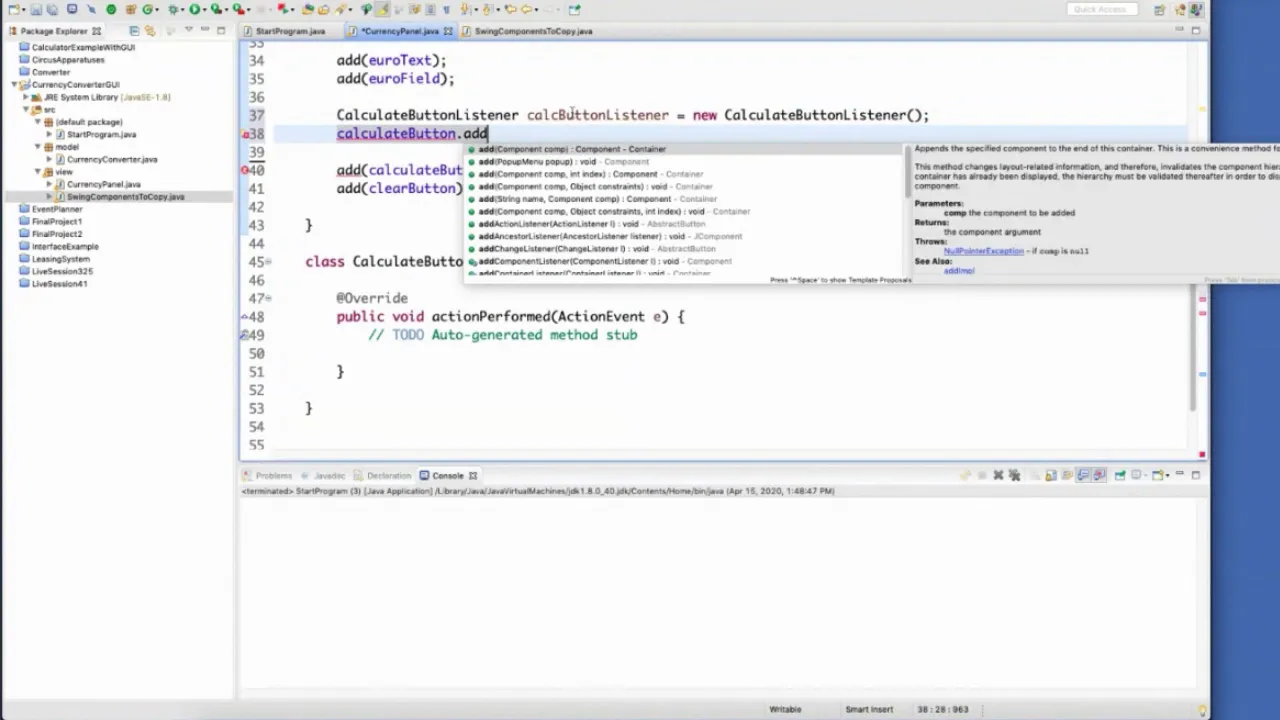Open the New file dropdown in toolbar
The image size is (1280, 720).
[x=22, y=10]
